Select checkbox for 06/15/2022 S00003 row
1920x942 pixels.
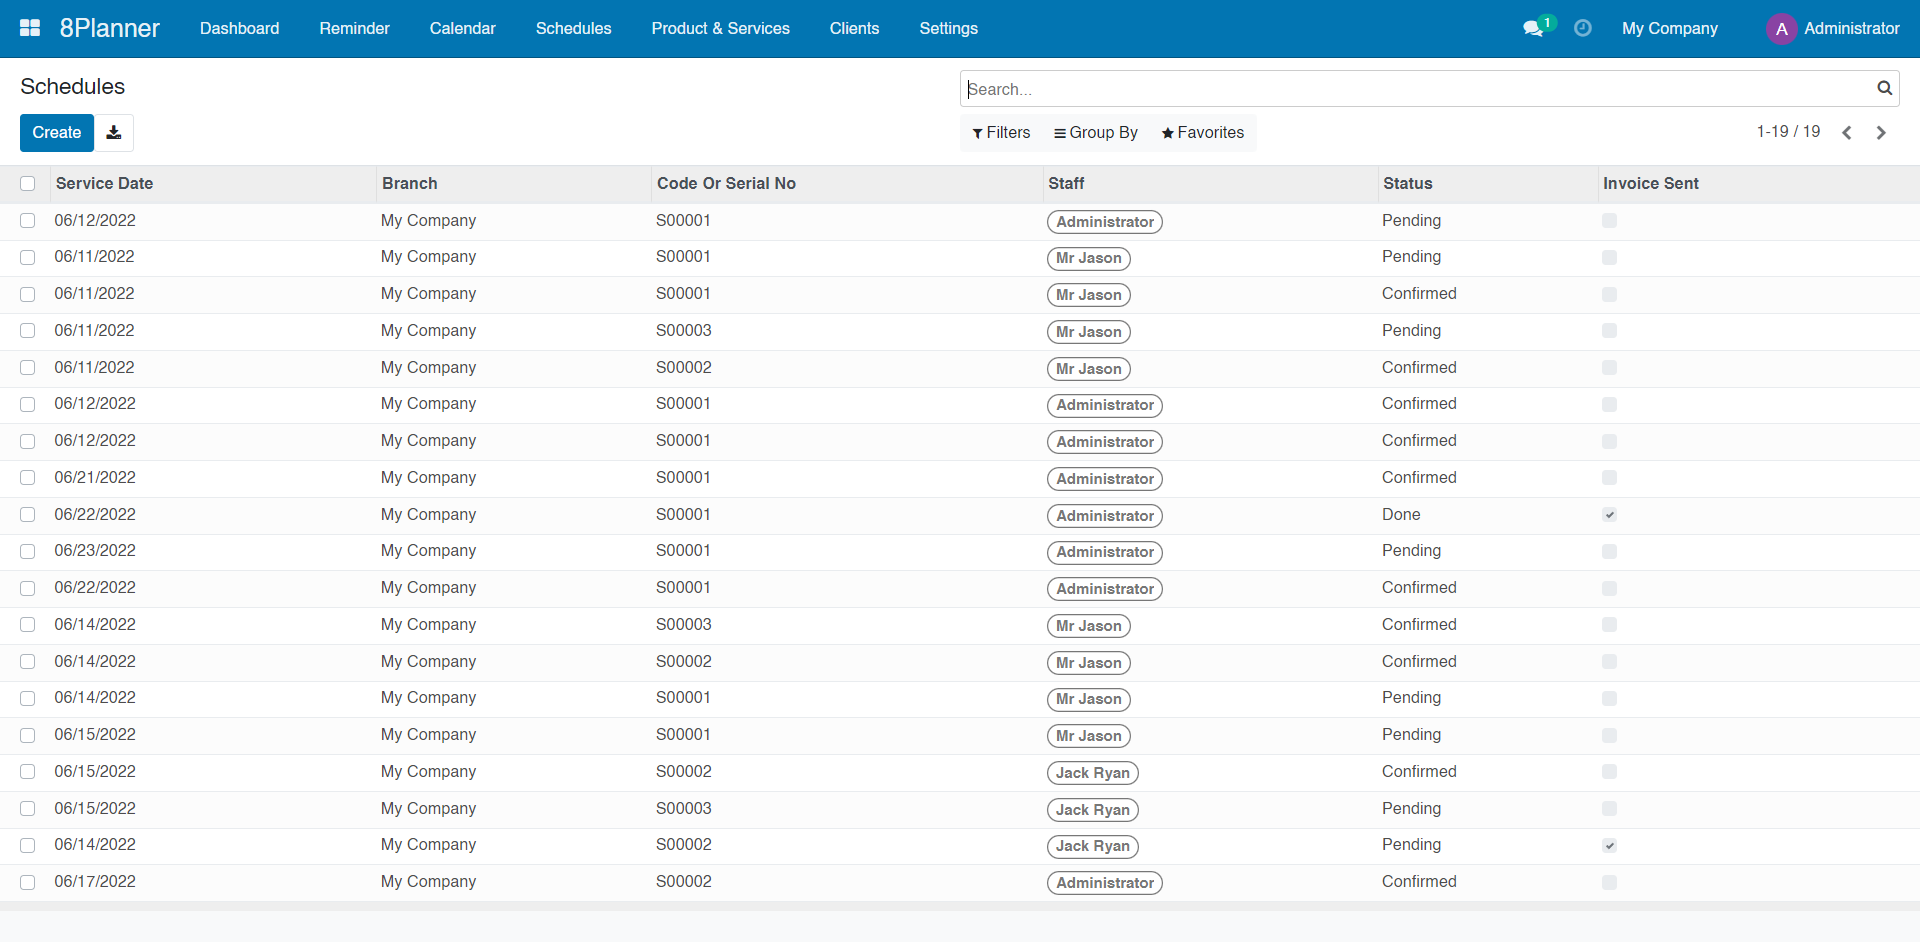(27, 808)
